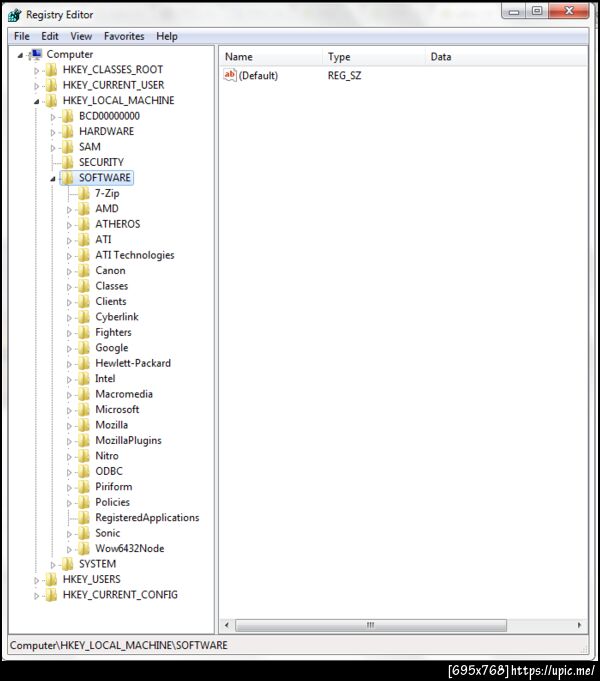Click the HKEY_USERS folder icon
Screen dimensions: 600x681
(51, 579)
